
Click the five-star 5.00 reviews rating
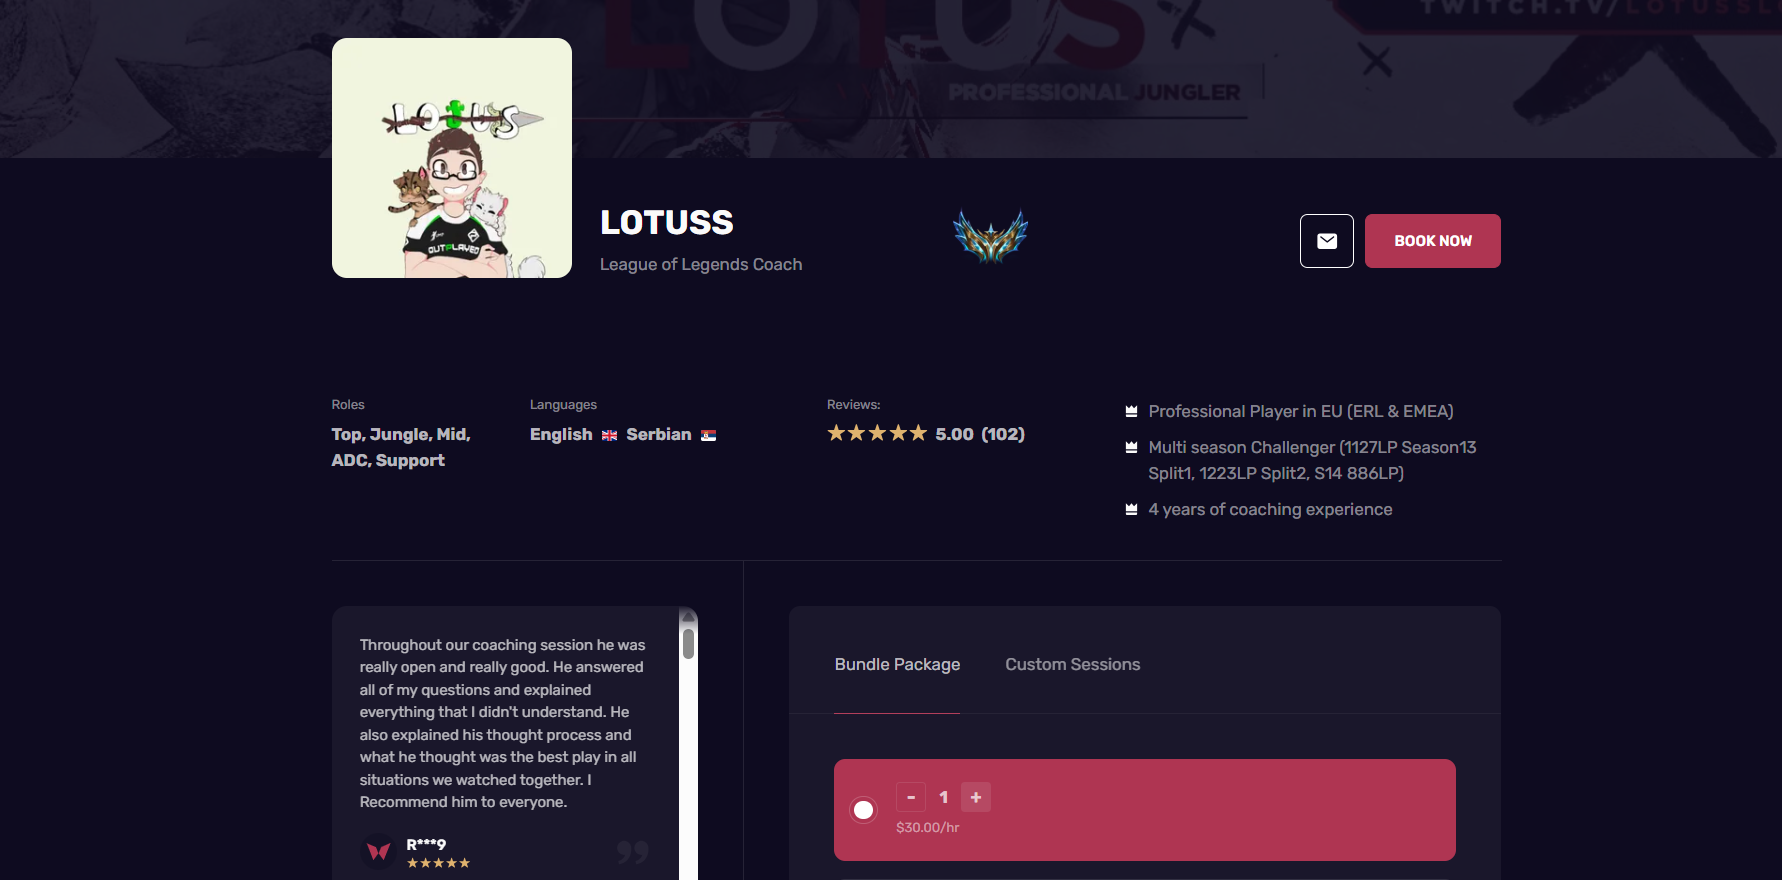[926, 434]
